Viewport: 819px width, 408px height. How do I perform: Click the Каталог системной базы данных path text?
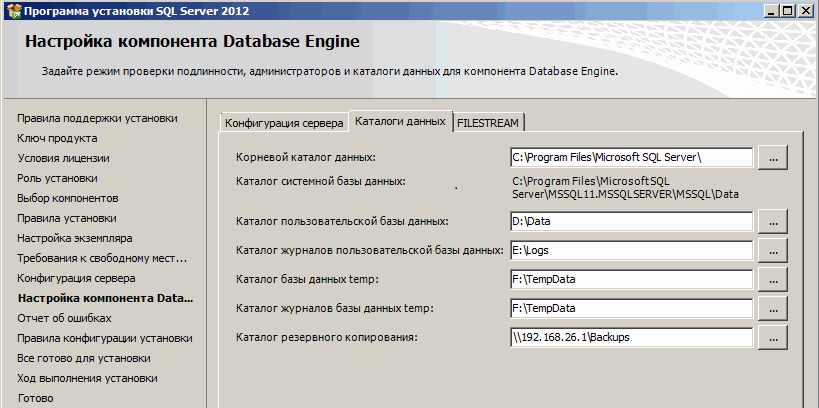click(625, 188)
